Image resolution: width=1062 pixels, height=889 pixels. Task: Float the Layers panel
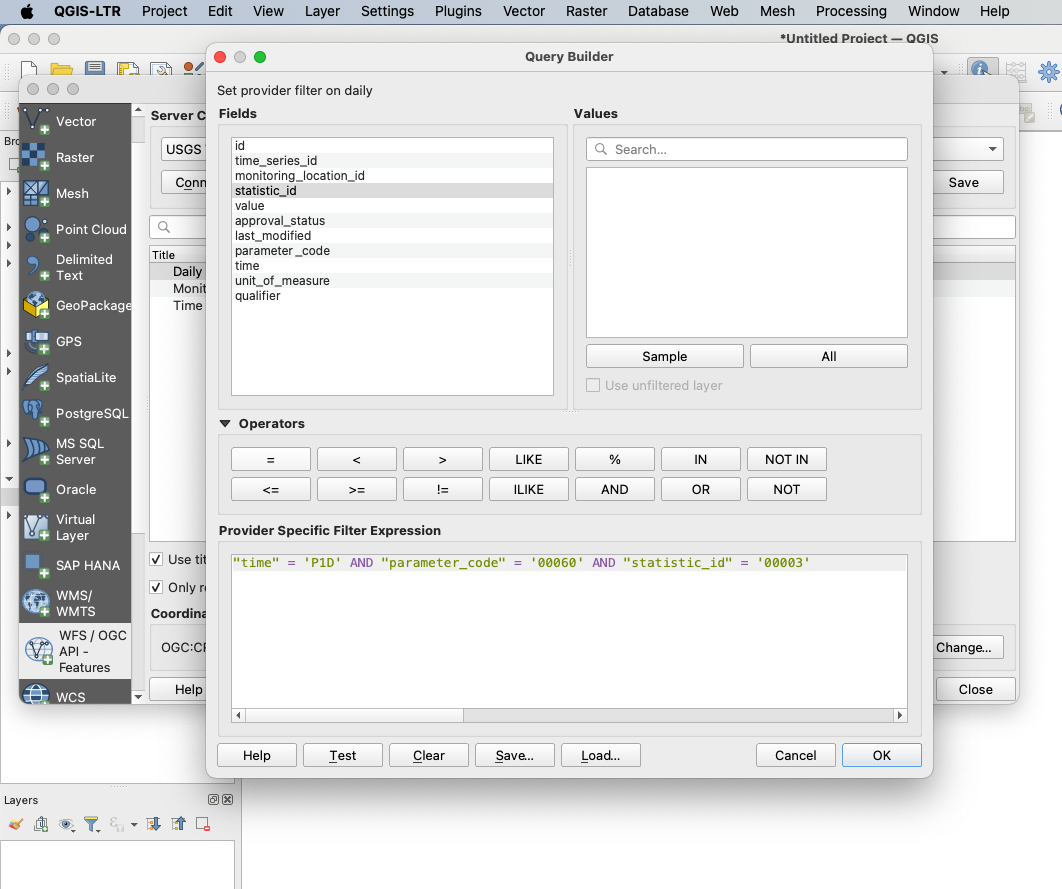point(213,800)
